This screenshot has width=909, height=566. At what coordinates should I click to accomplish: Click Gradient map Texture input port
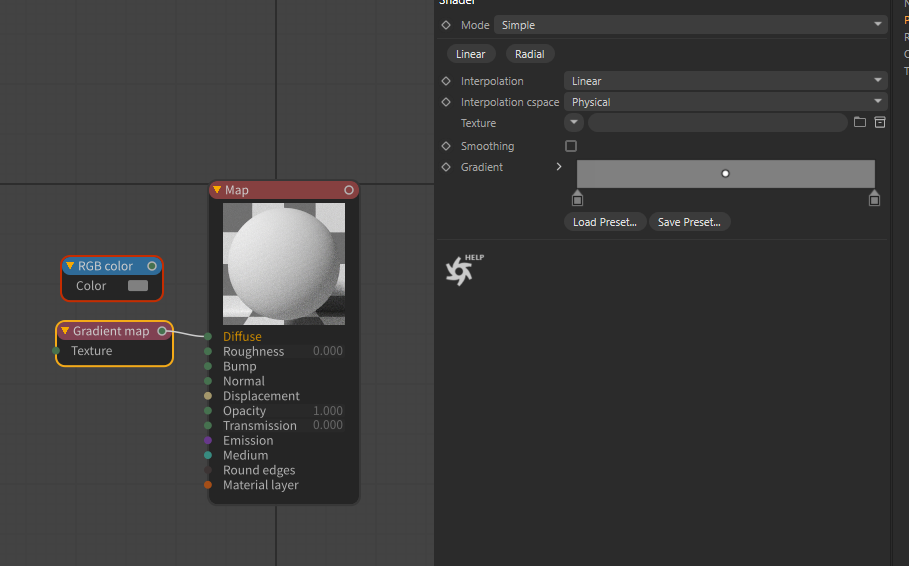56,350
